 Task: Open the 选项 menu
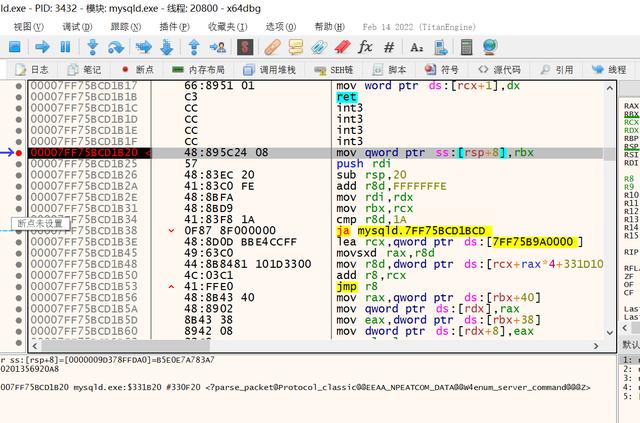click(x=280, y=27)
